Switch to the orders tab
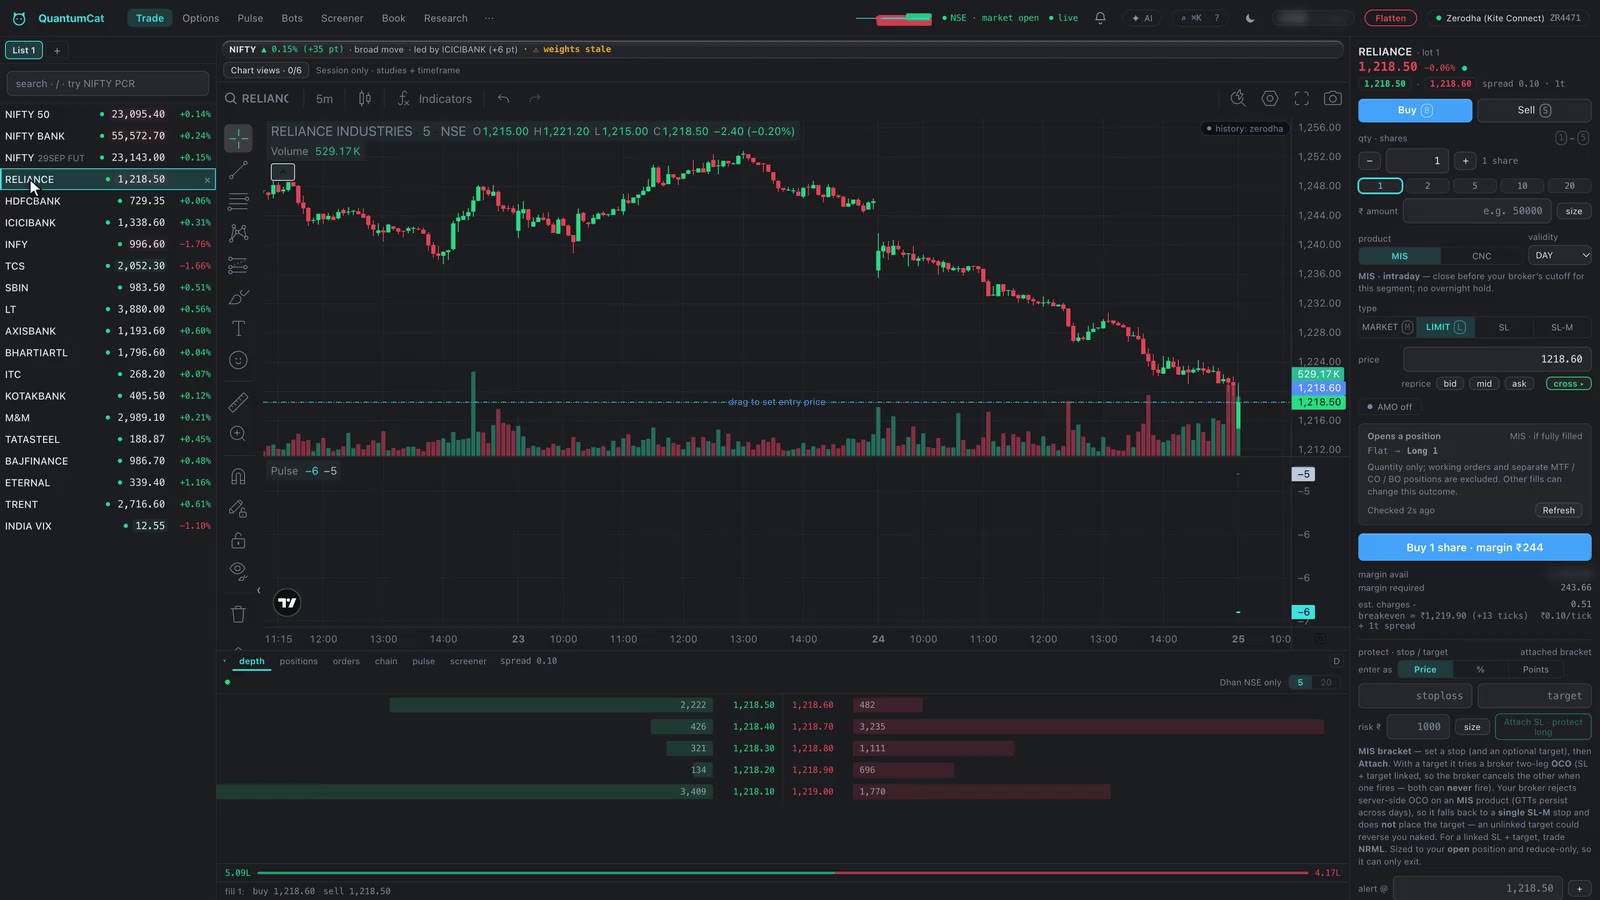The width and height of the screenshot is (1600, 900). pos(346,661)
